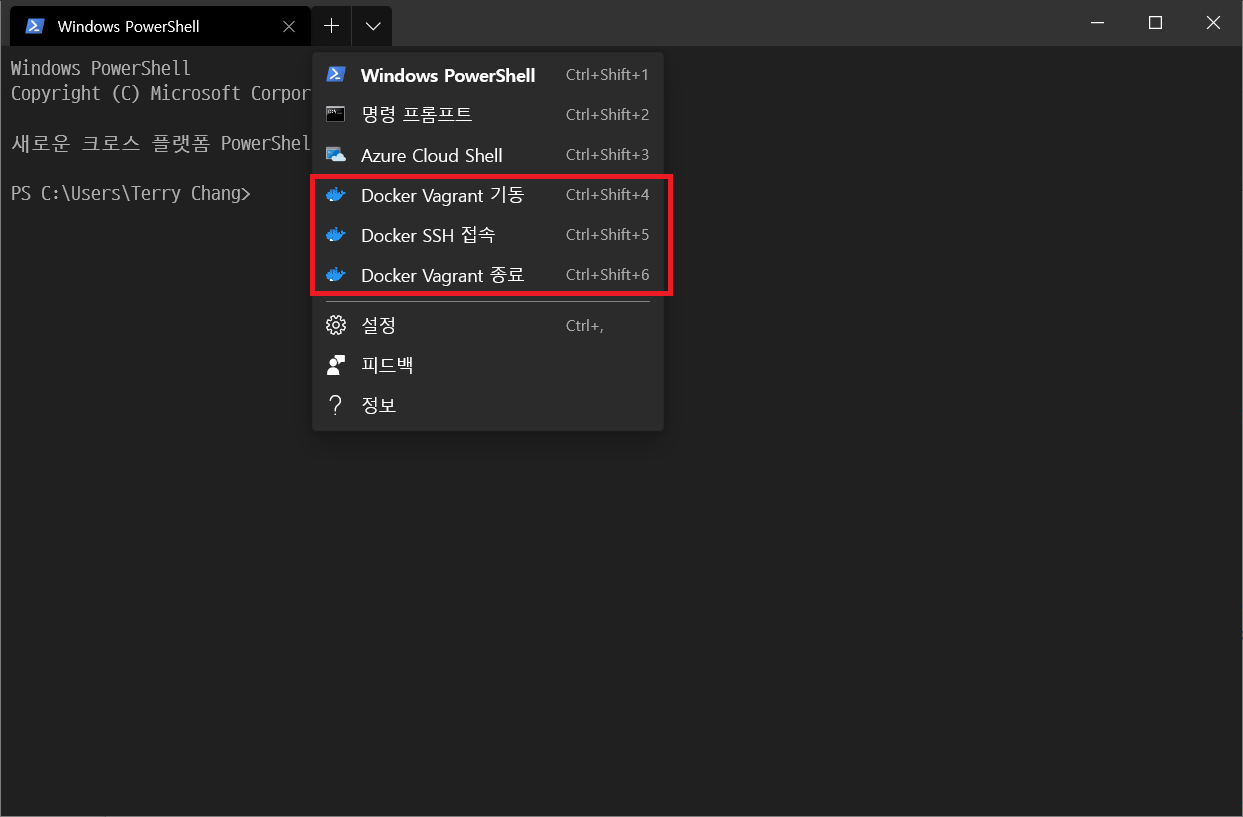Close the Windows PowerShell tab
Screen dimensions: 1243x817
(289, 26)
